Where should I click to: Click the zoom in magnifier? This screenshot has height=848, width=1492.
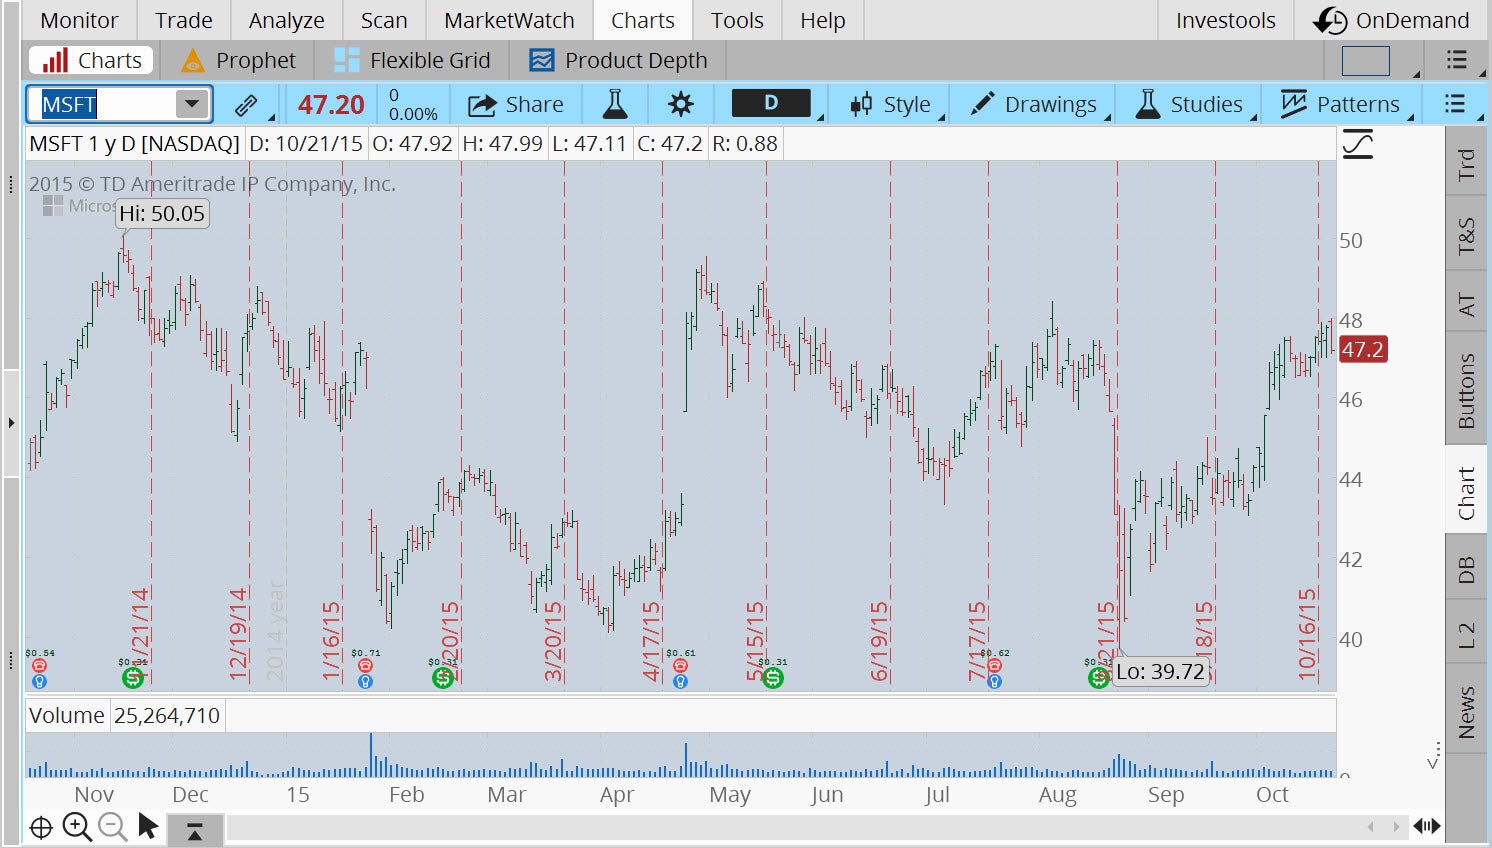[77, 826]
